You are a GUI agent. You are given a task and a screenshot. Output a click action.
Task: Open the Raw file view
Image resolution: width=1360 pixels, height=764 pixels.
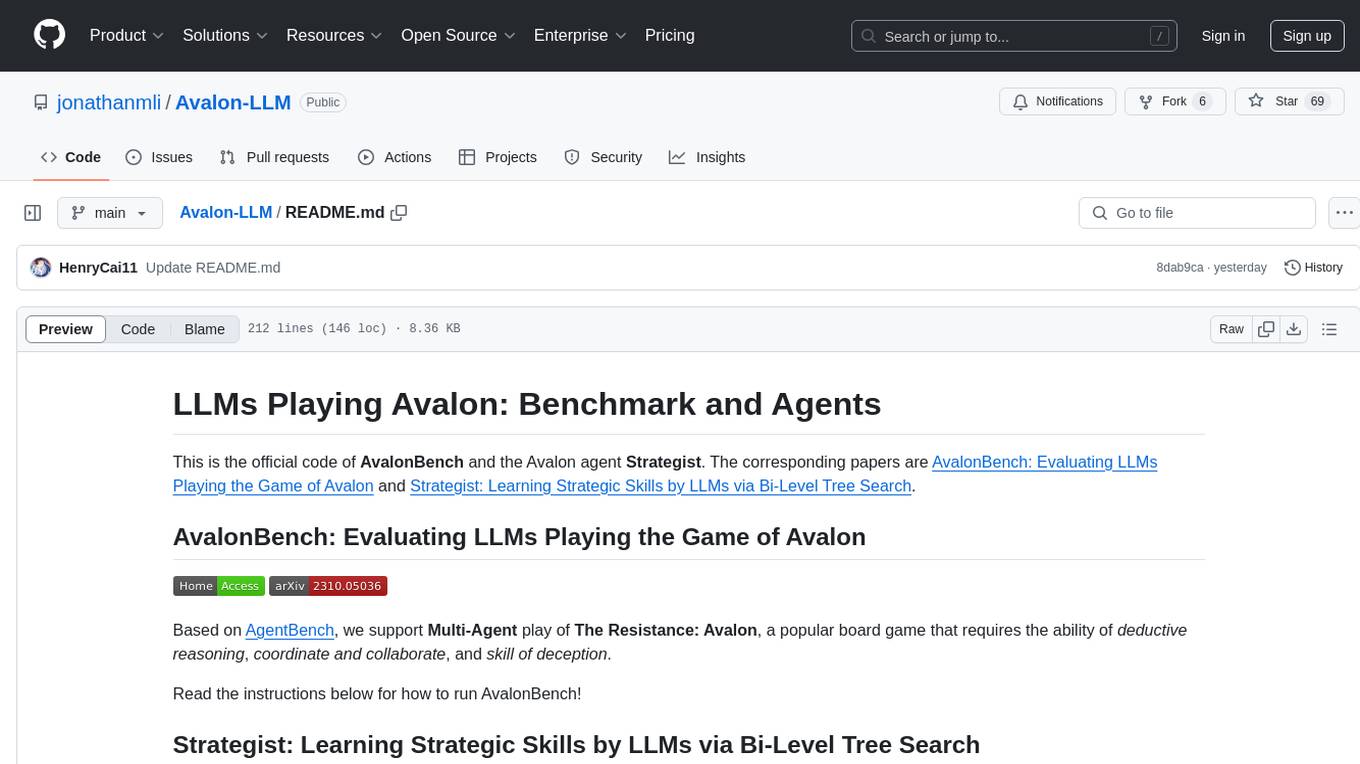coord(1231,329)
